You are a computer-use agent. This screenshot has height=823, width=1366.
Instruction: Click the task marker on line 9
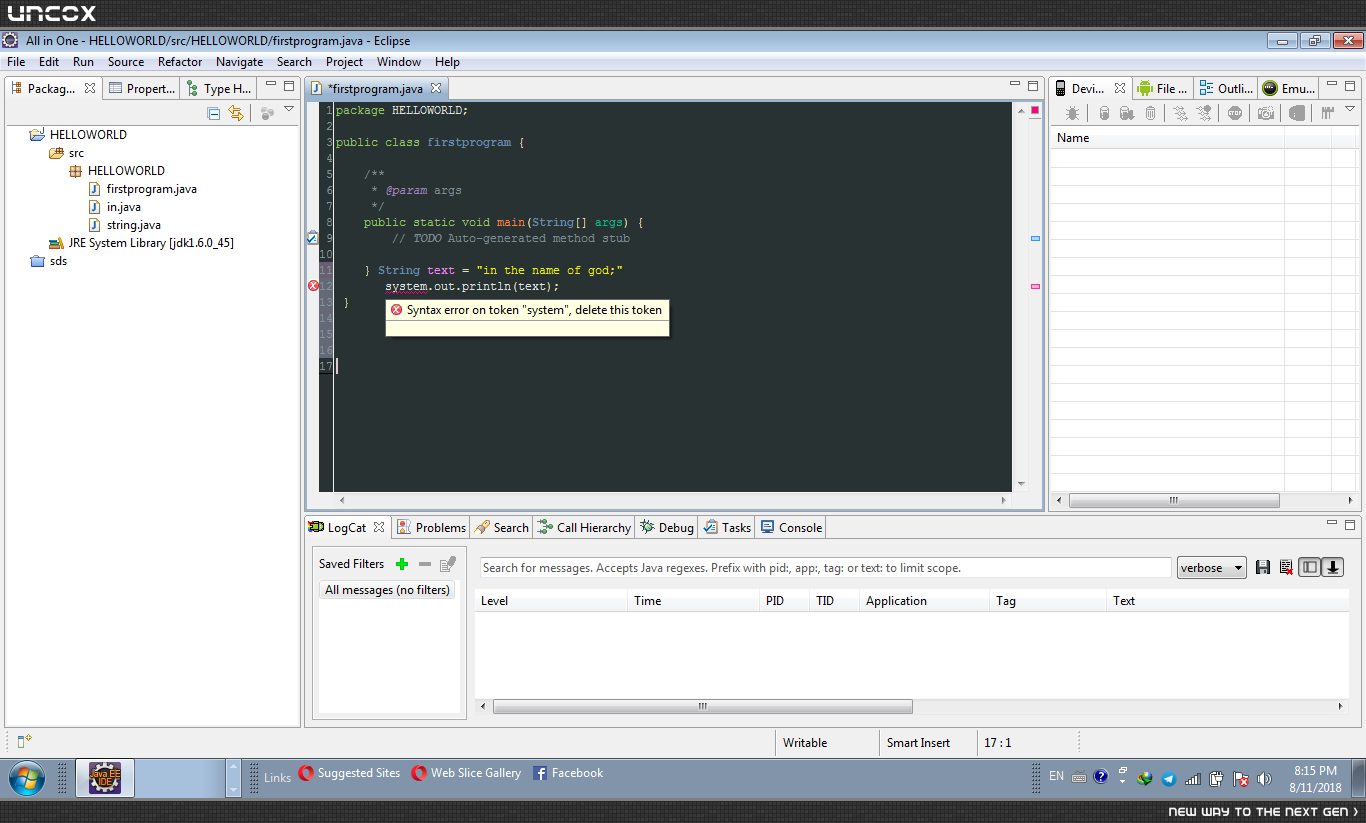pos(312,238)
